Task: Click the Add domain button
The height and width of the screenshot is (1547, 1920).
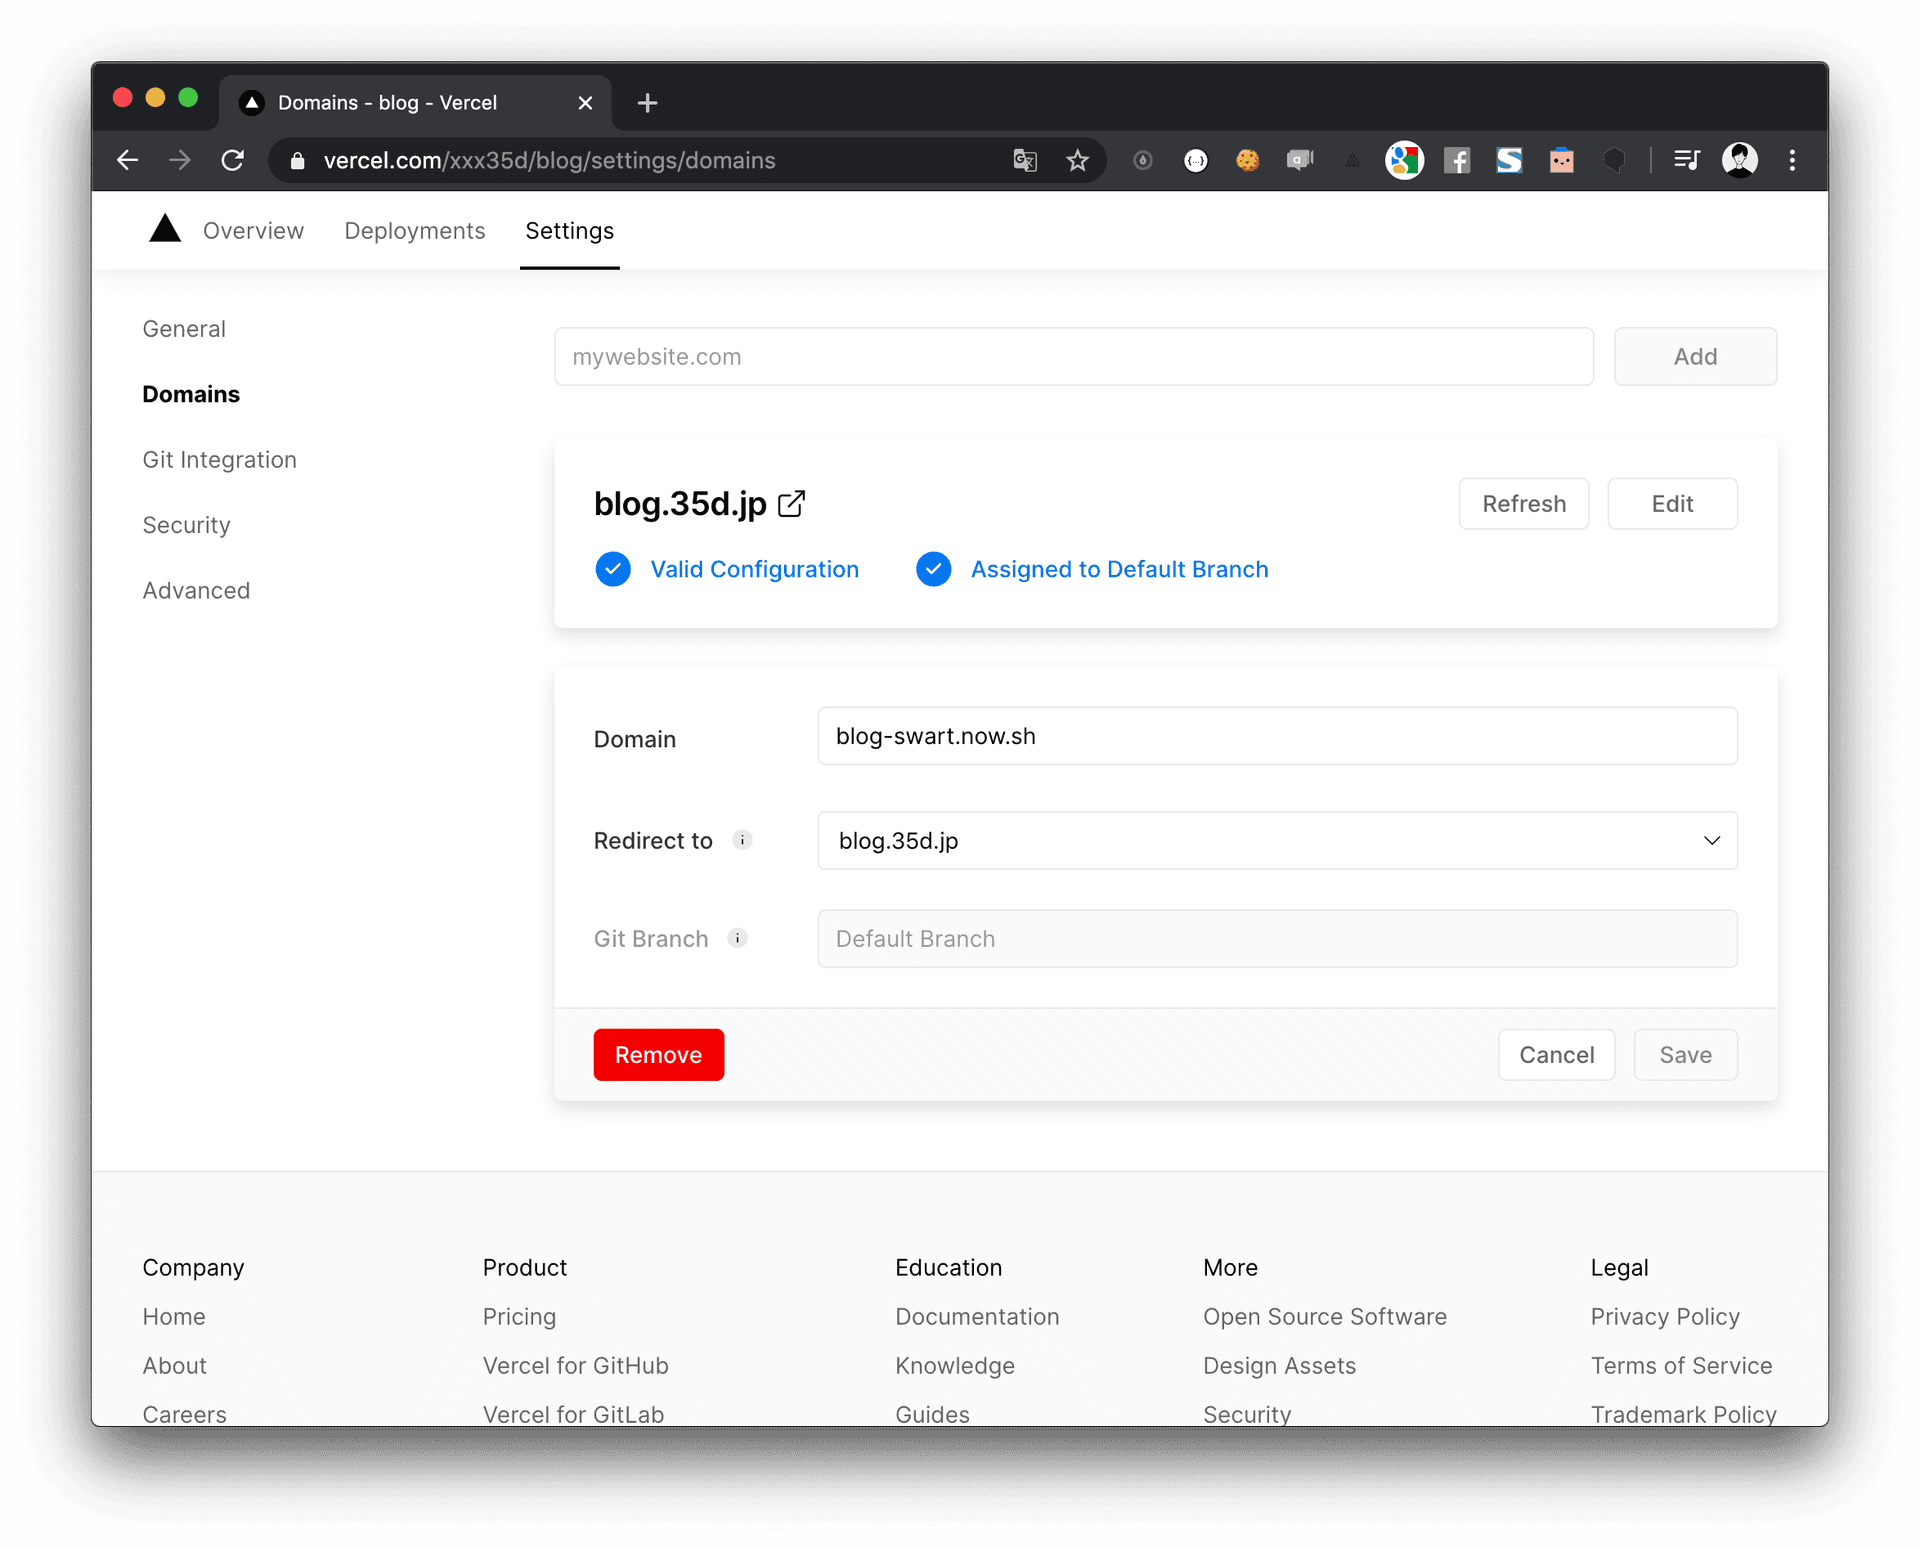Action: coord(1695,356)
